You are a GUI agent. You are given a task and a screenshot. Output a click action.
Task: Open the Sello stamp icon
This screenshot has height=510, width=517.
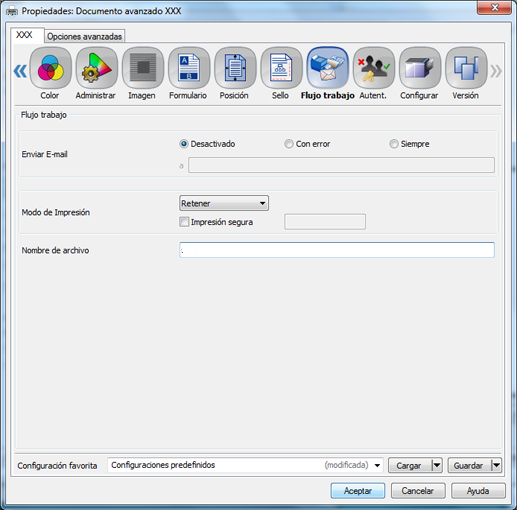pyautogui.click(x=281, y=68)
